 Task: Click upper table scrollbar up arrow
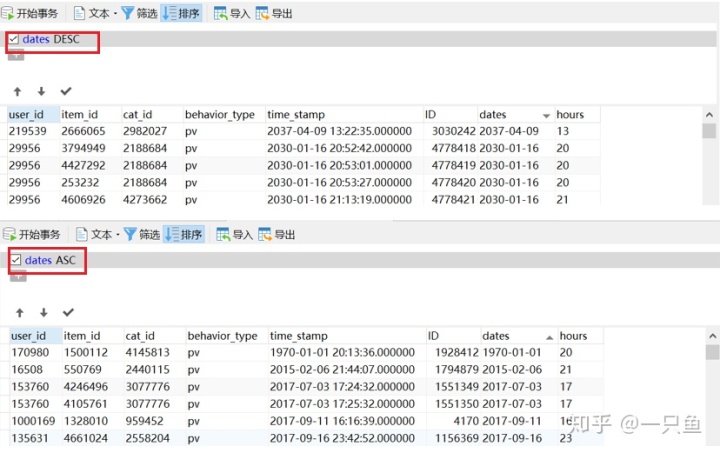709,115
